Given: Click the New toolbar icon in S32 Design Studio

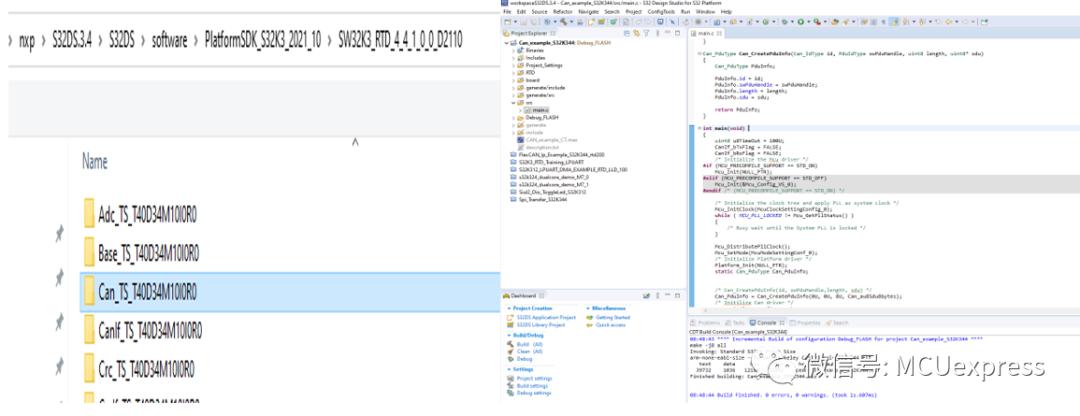Looking at the screenshot, I should [506, 21].
